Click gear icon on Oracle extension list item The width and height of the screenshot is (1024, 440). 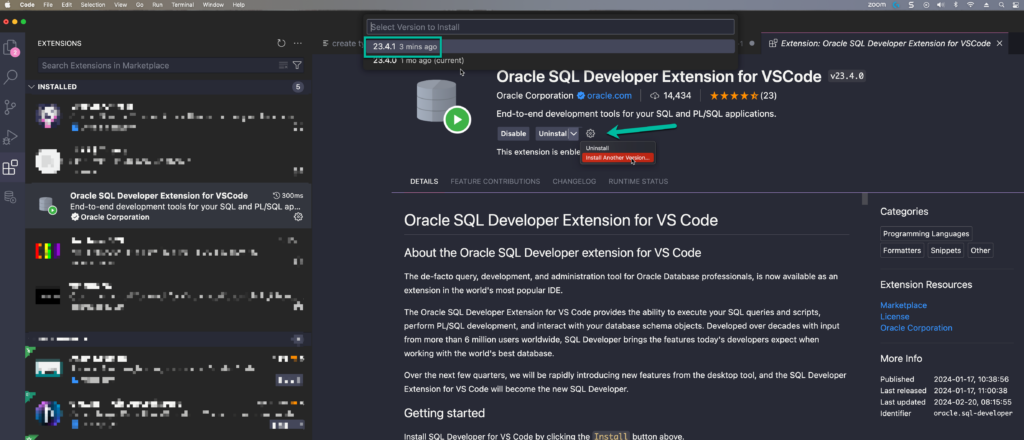tap(297, 216)
